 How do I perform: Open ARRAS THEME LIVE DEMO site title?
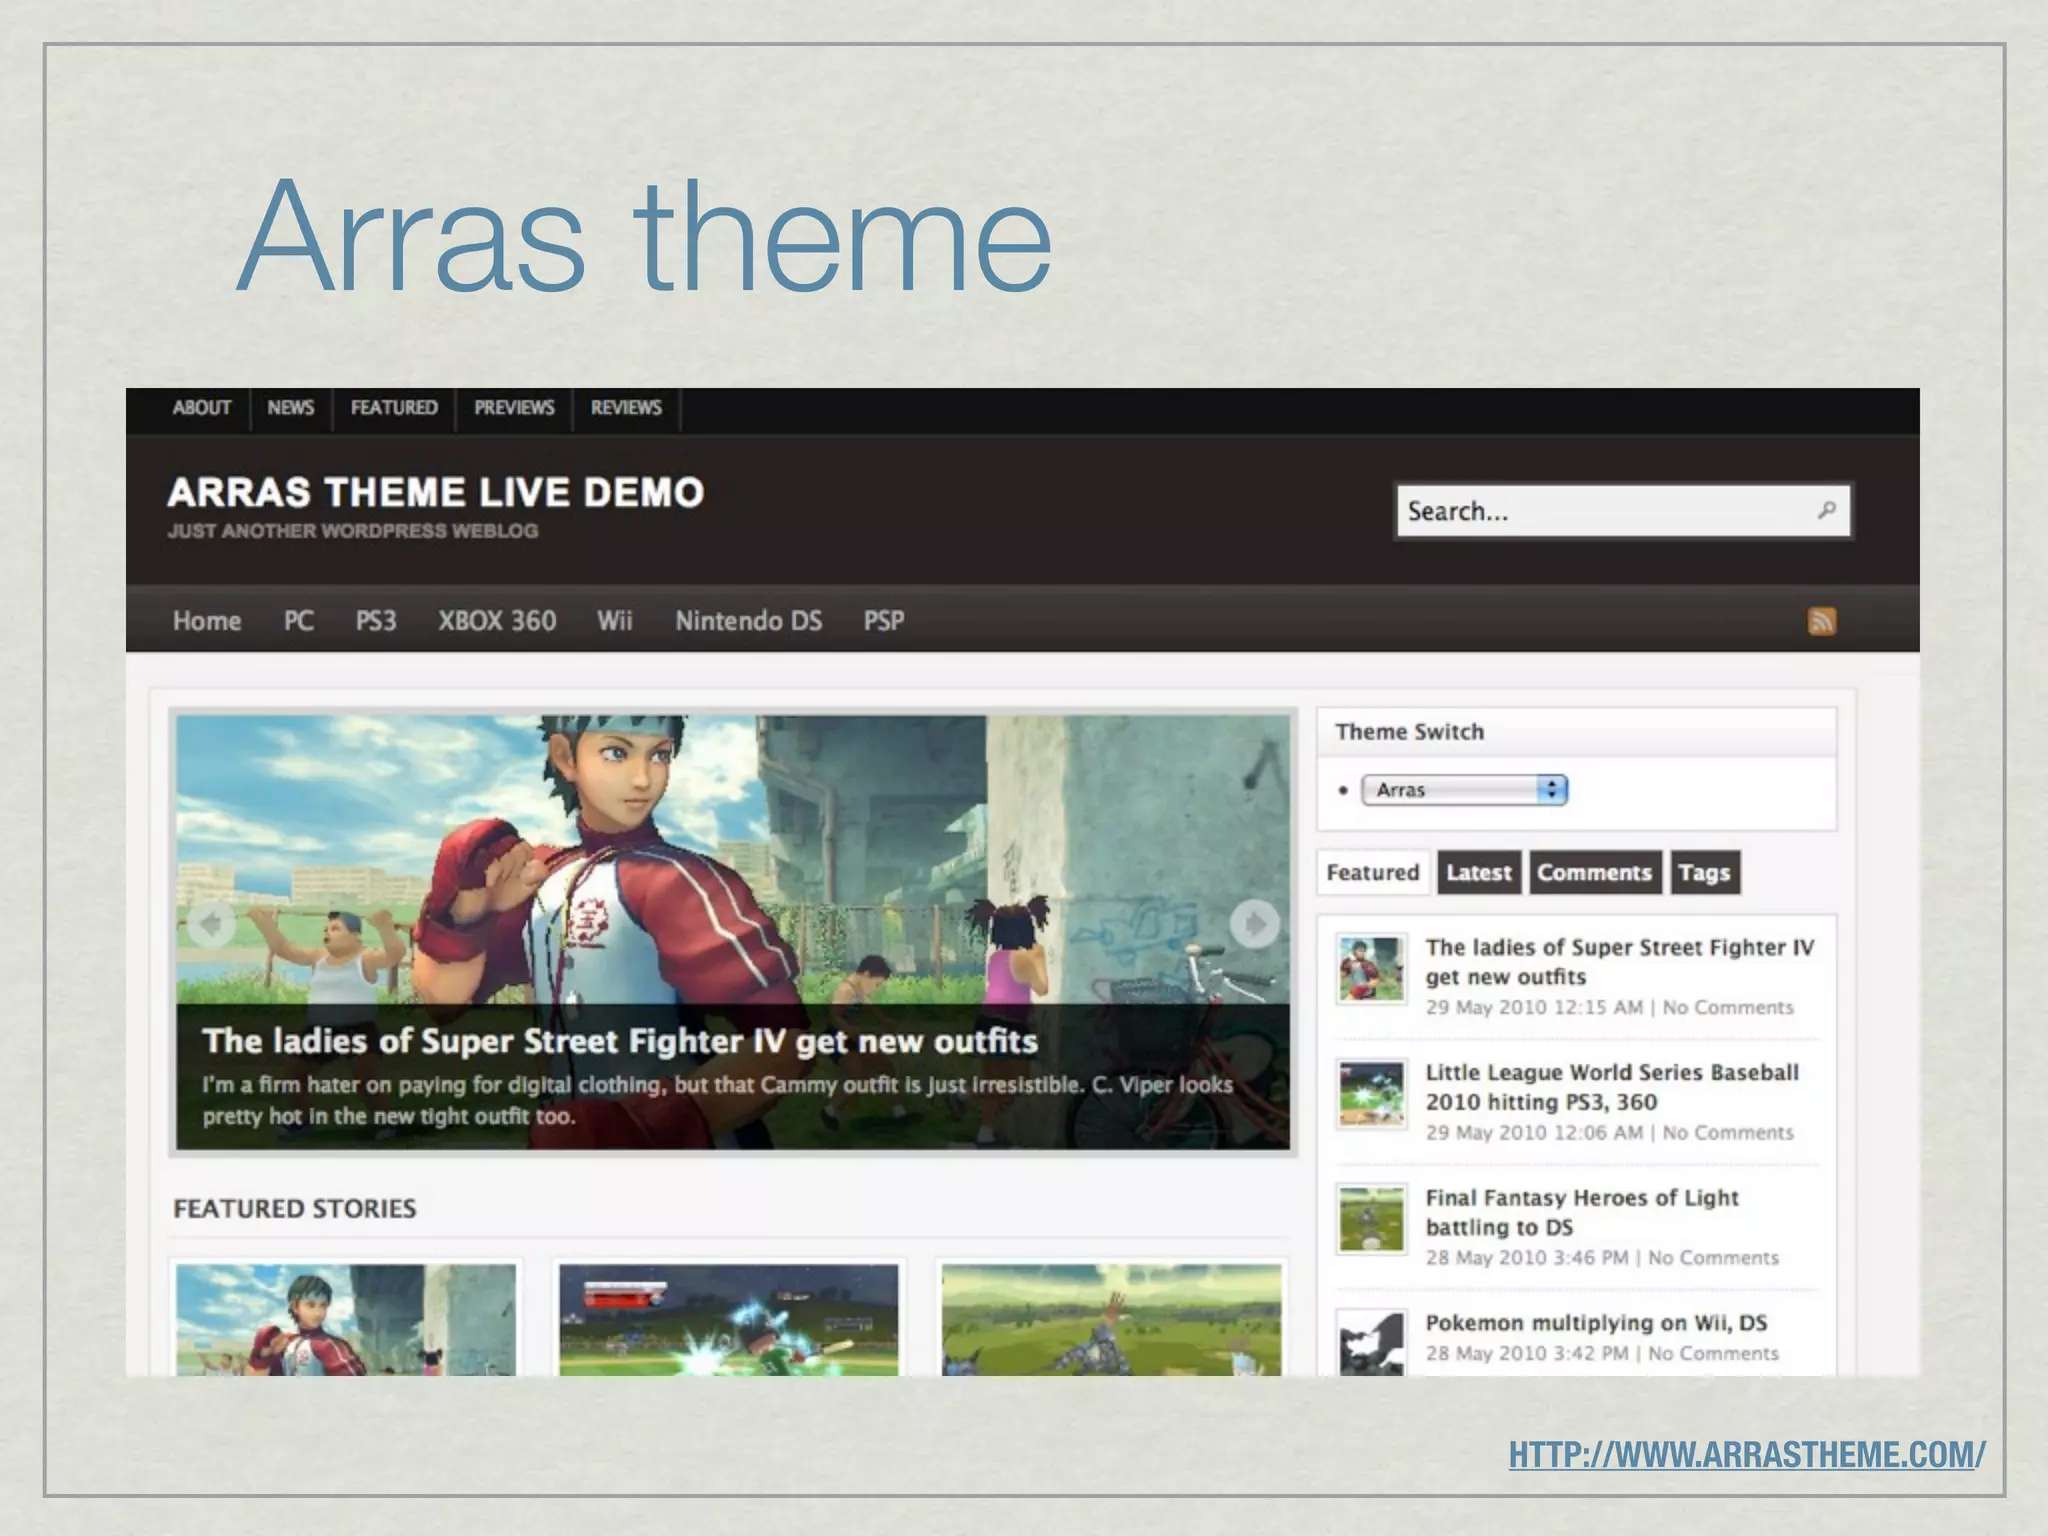point(436,492)
